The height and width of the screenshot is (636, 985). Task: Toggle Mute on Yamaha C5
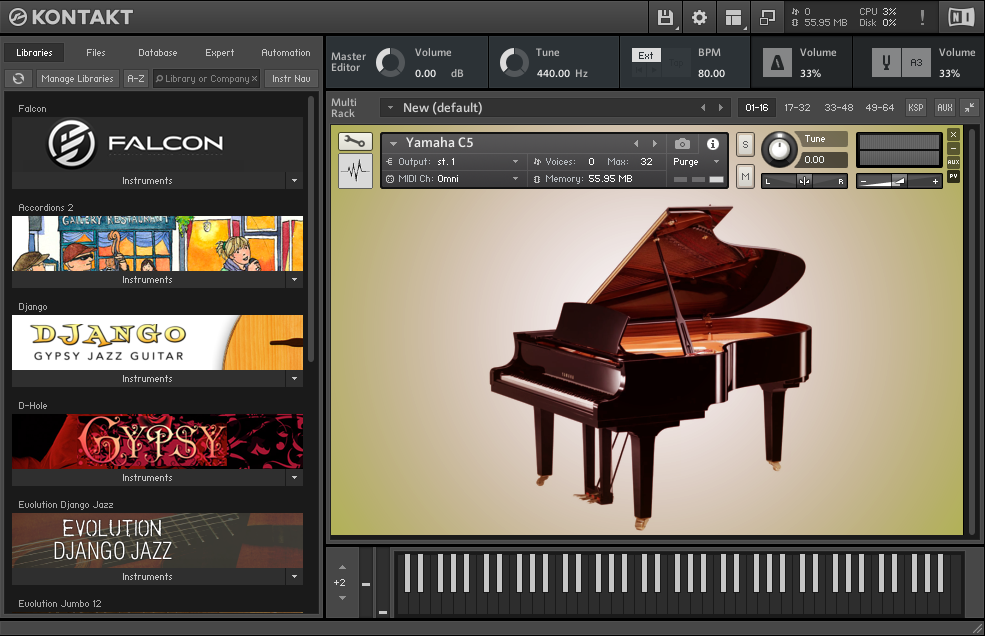click(745, 177)
